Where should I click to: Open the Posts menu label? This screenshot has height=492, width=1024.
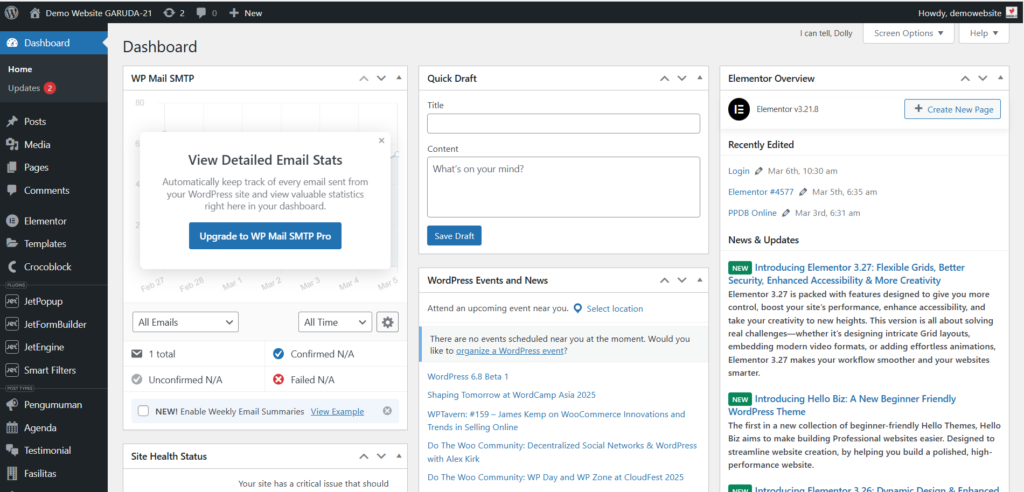point(35,122)
